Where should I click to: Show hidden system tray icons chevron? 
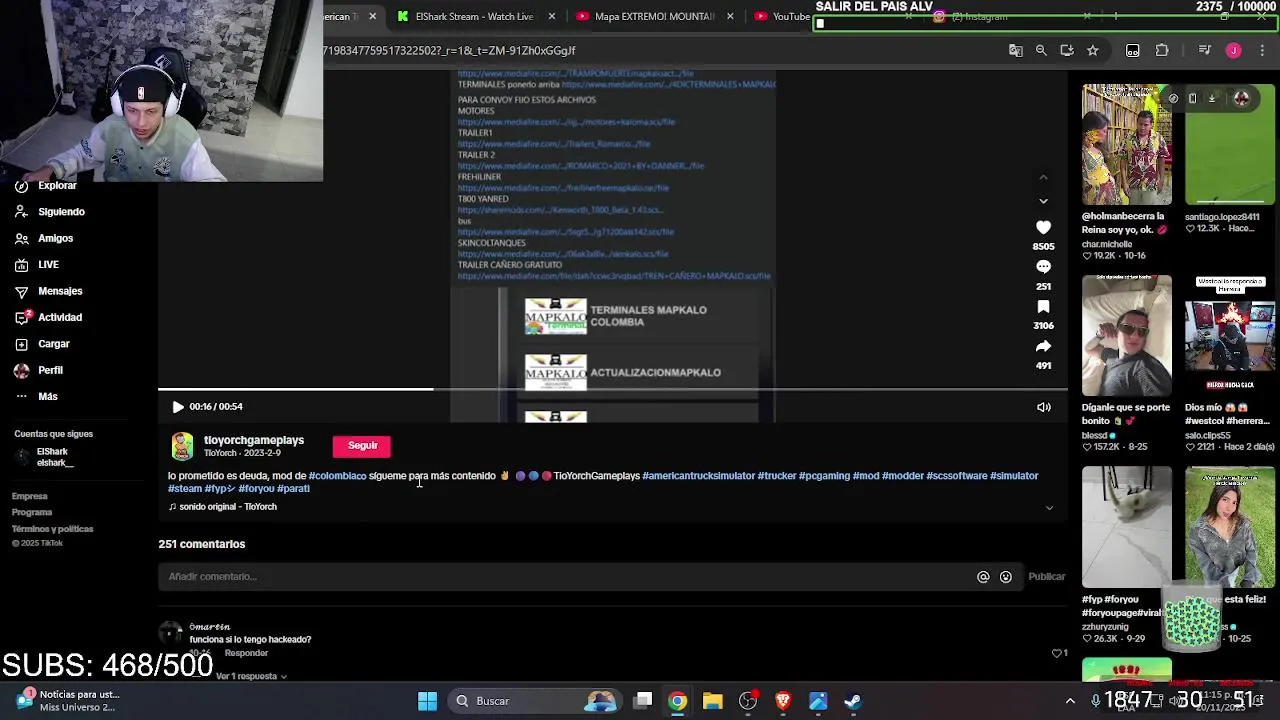pos(1070,701)
